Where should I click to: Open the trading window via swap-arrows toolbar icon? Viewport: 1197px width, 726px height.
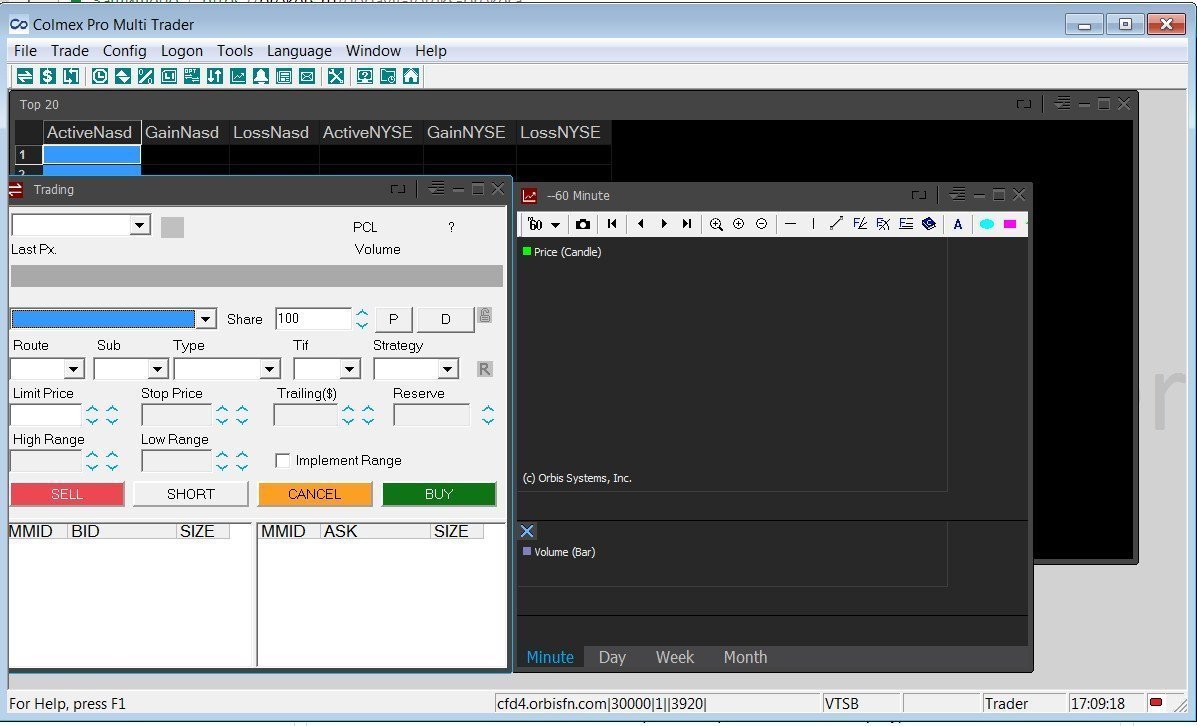(24, 76)
